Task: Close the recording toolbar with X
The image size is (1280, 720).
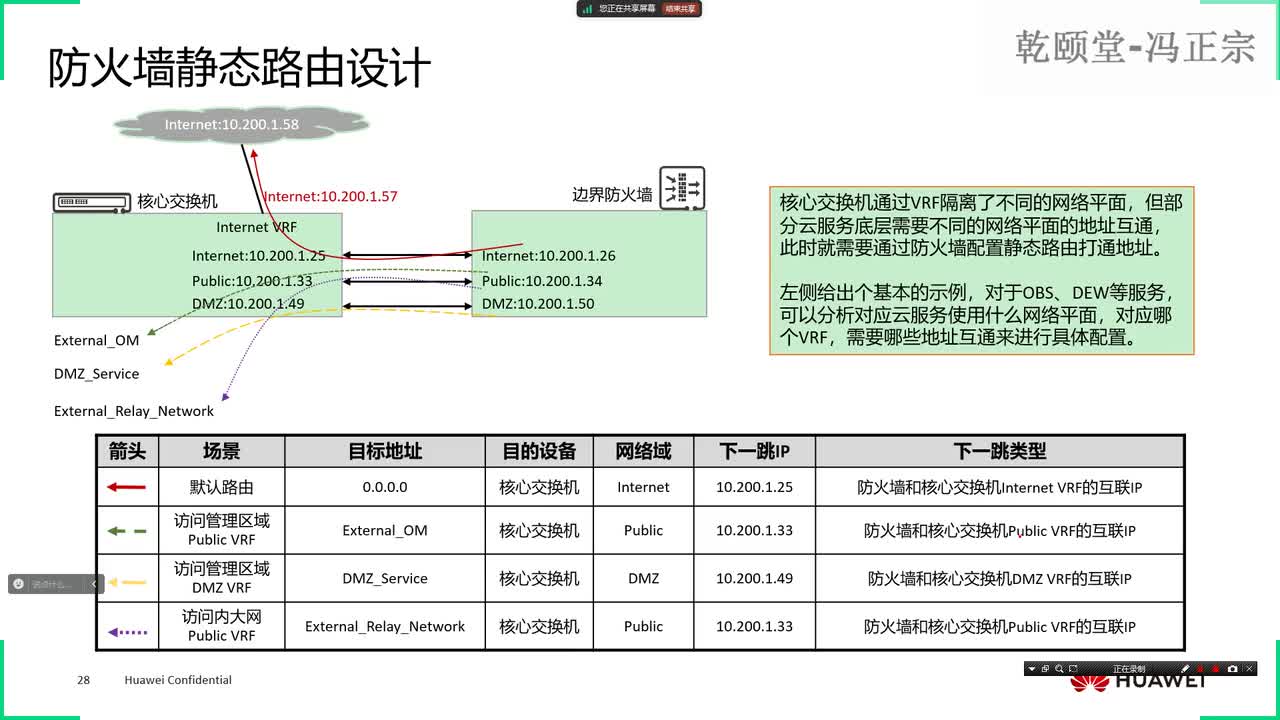Action: coord(1249,669)
